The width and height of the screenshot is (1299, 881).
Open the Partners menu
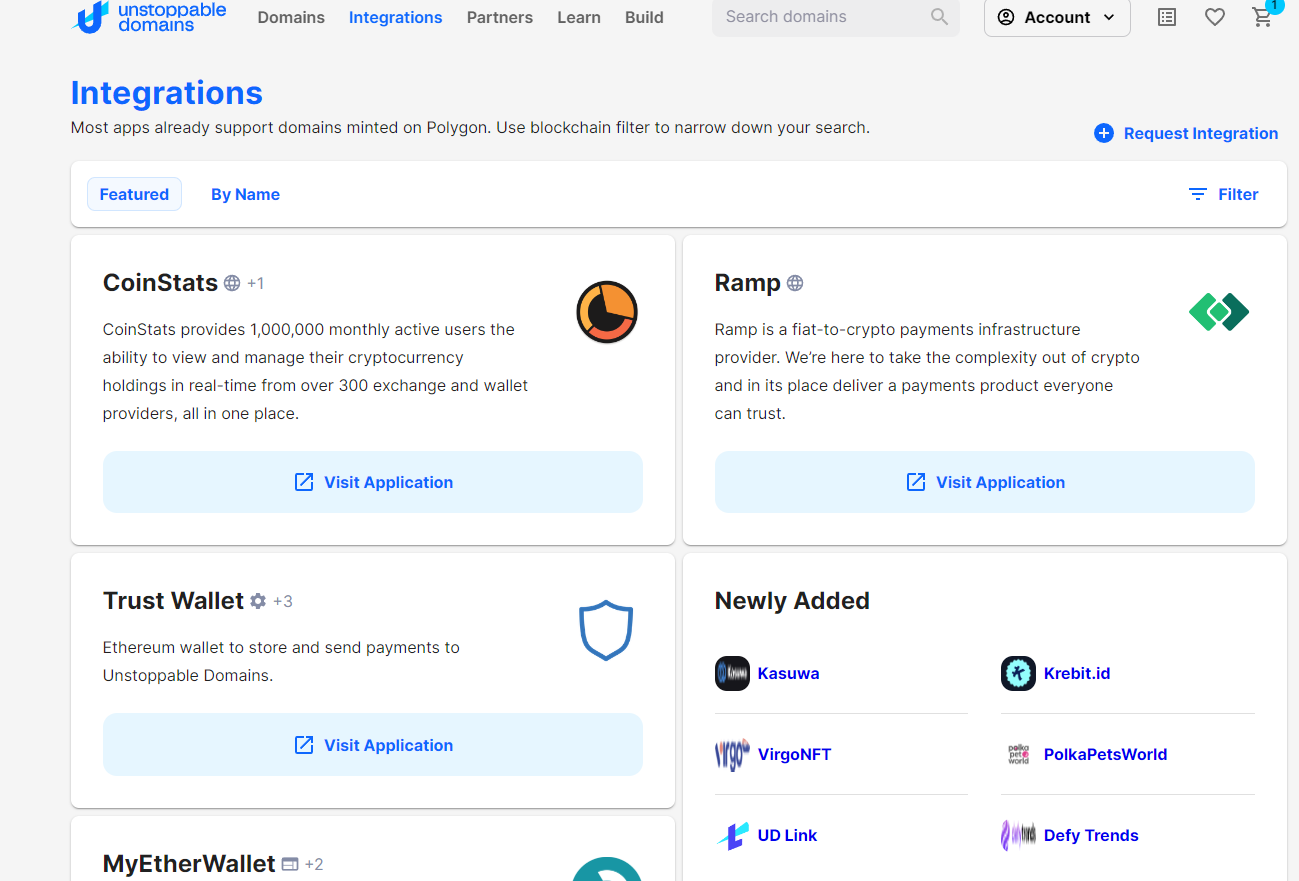[500, 17]
